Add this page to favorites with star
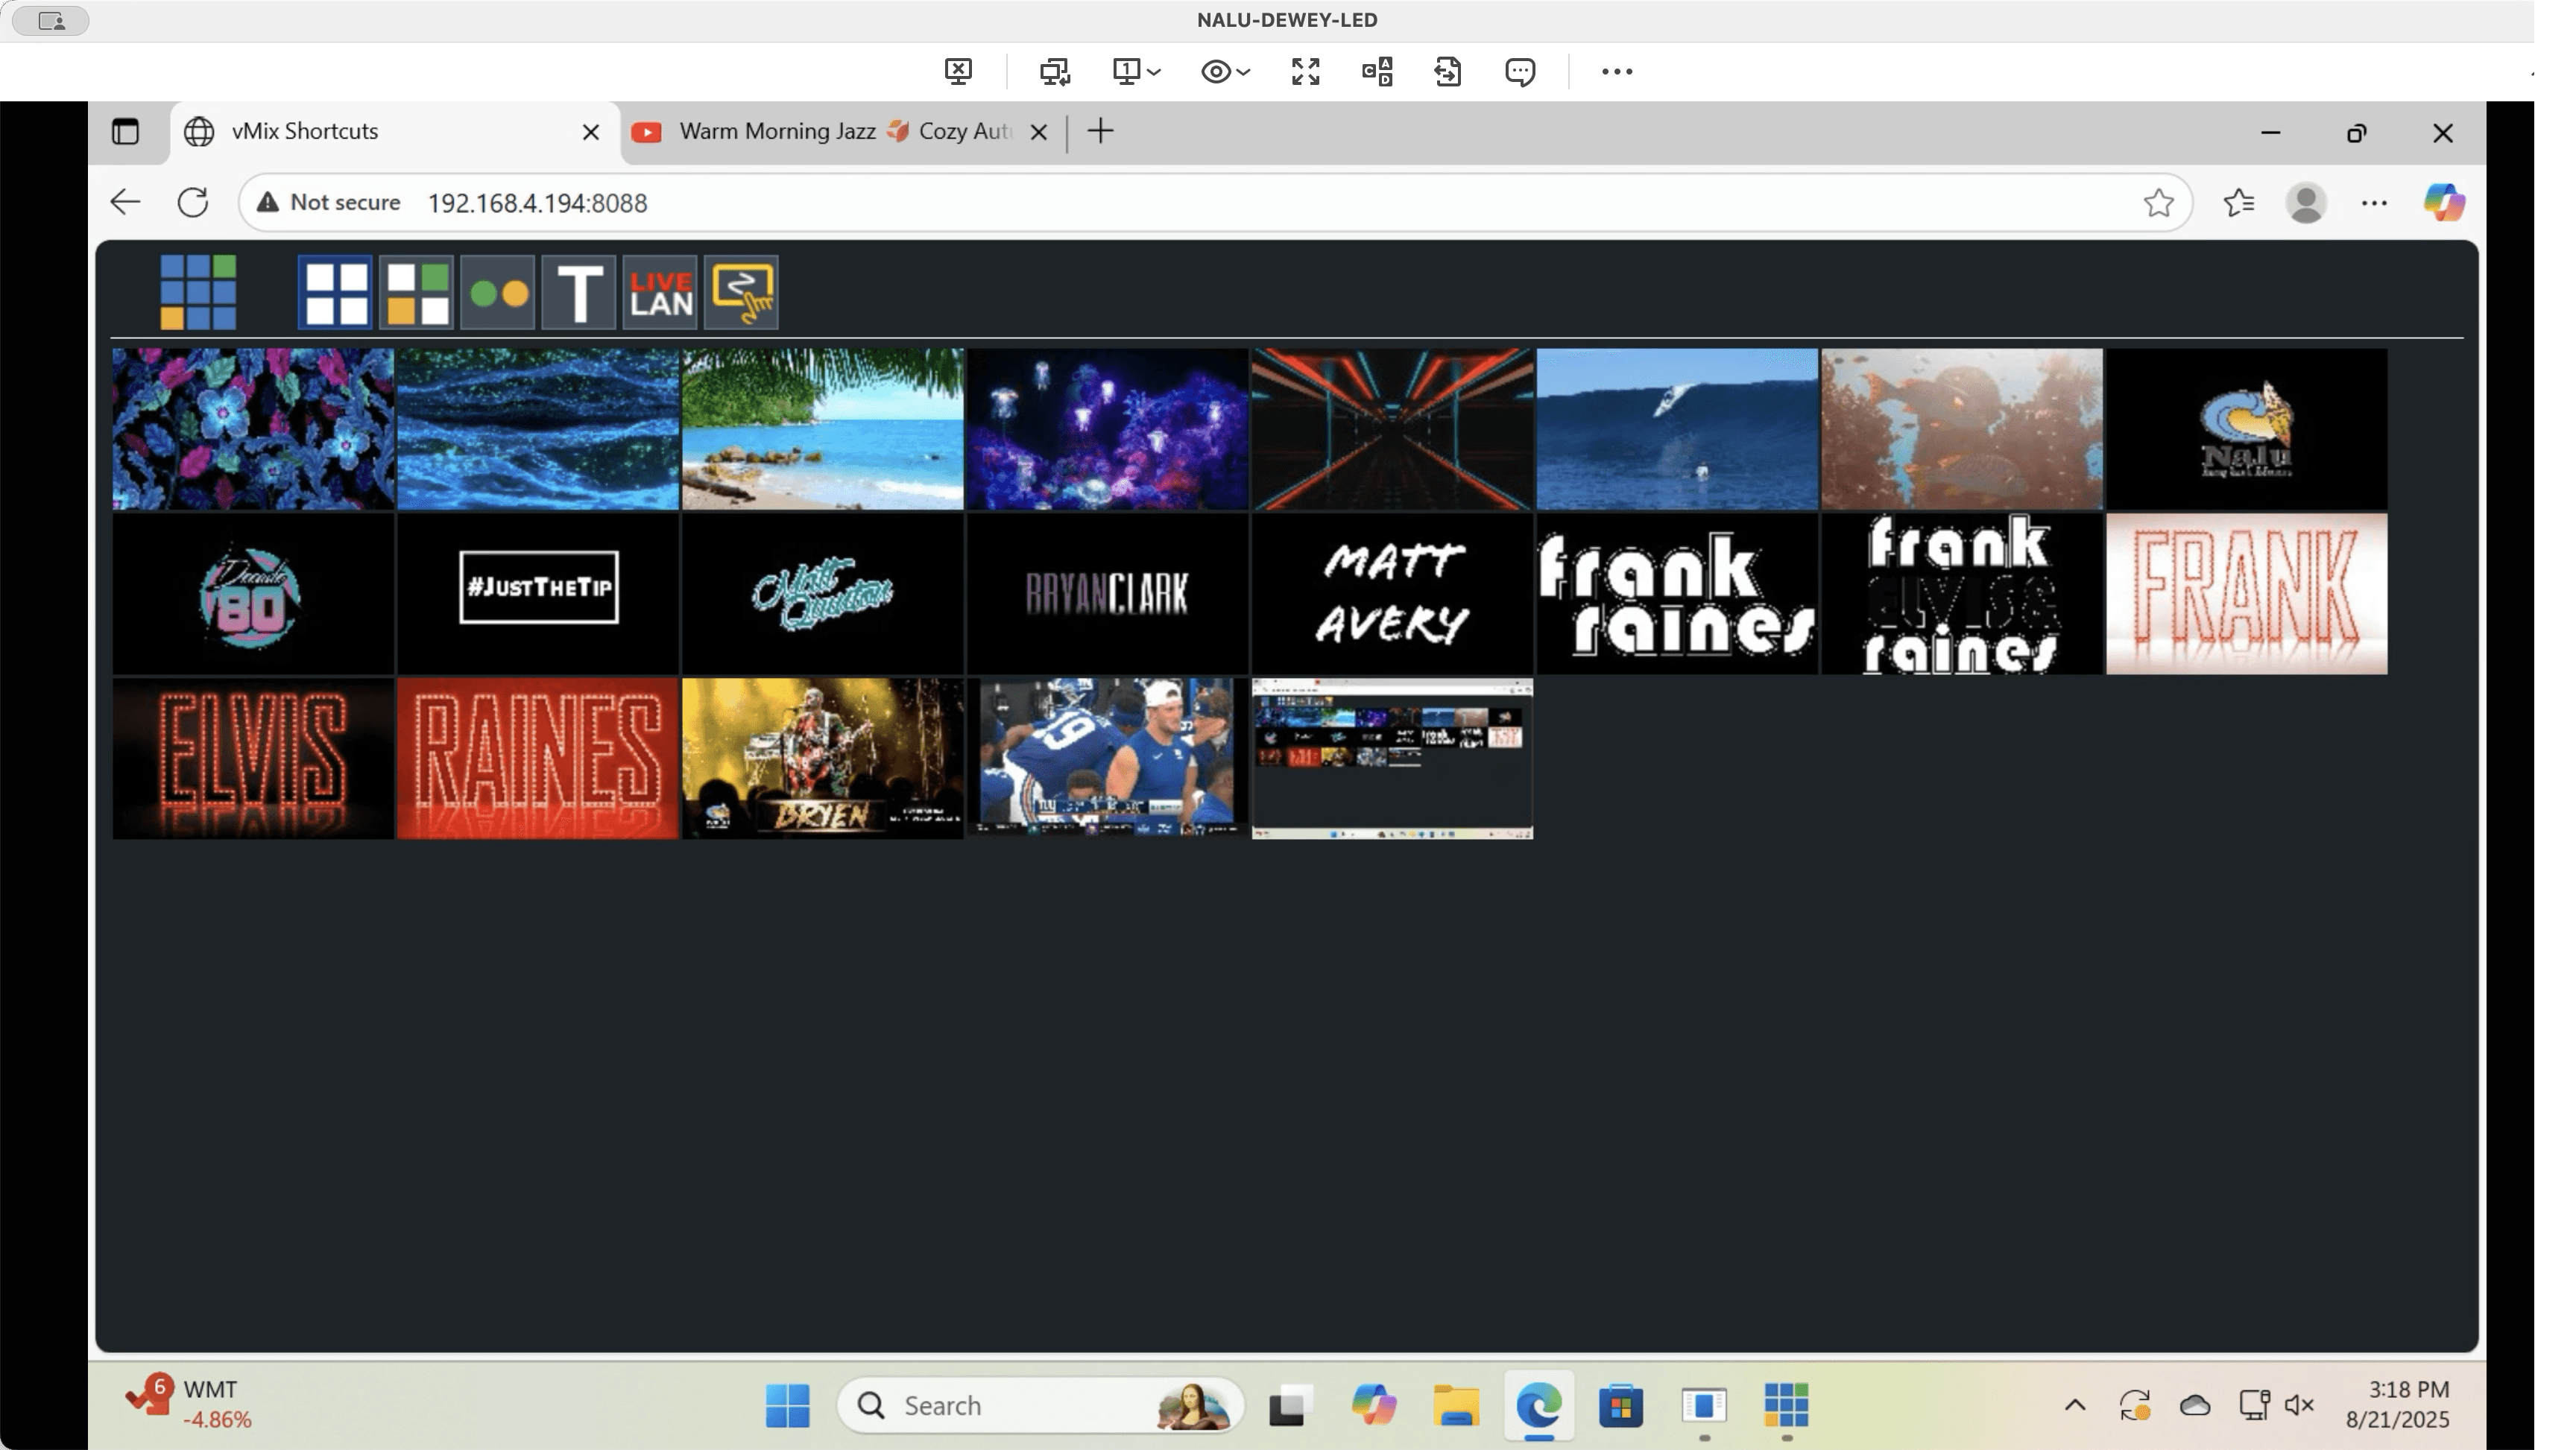2576x1450 pixels. [2158, 203]
